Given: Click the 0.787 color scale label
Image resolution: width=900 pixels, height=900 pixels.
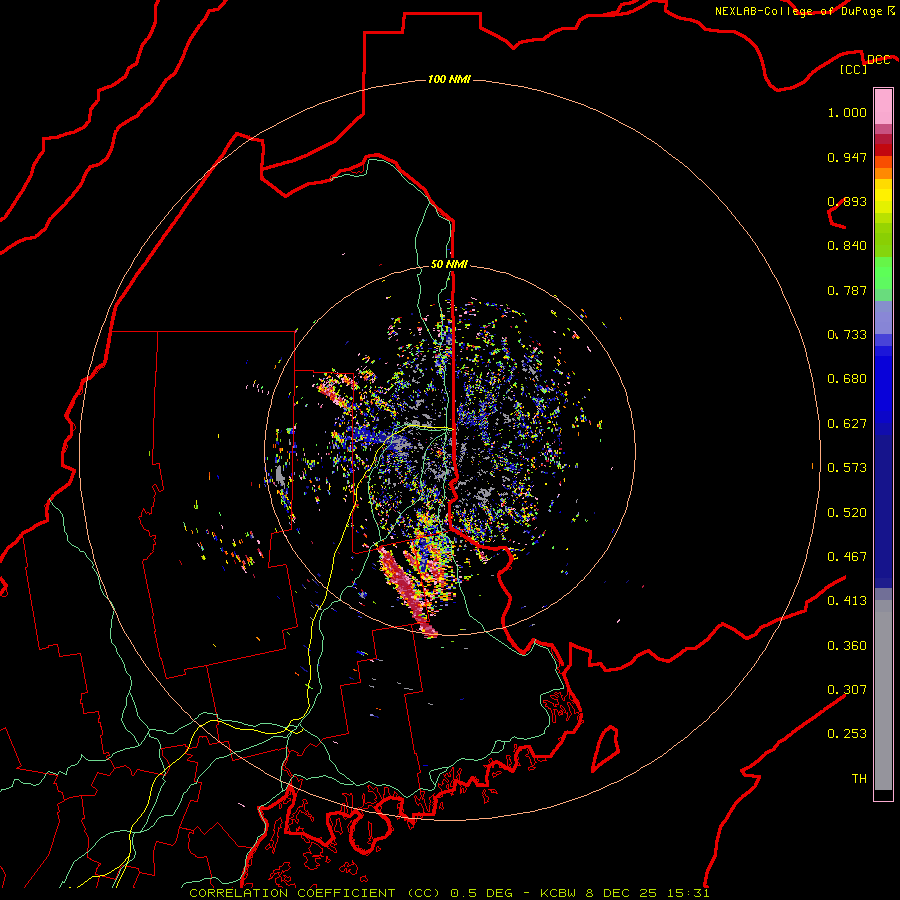Looking at the screenshot, I should point(847,290).
